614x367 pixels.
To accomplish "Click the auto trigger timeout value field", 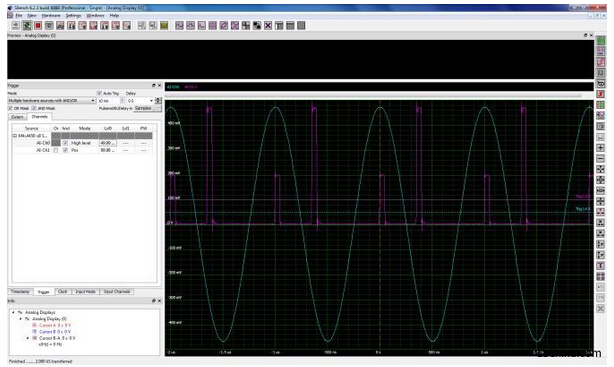I will coord(108,101).
